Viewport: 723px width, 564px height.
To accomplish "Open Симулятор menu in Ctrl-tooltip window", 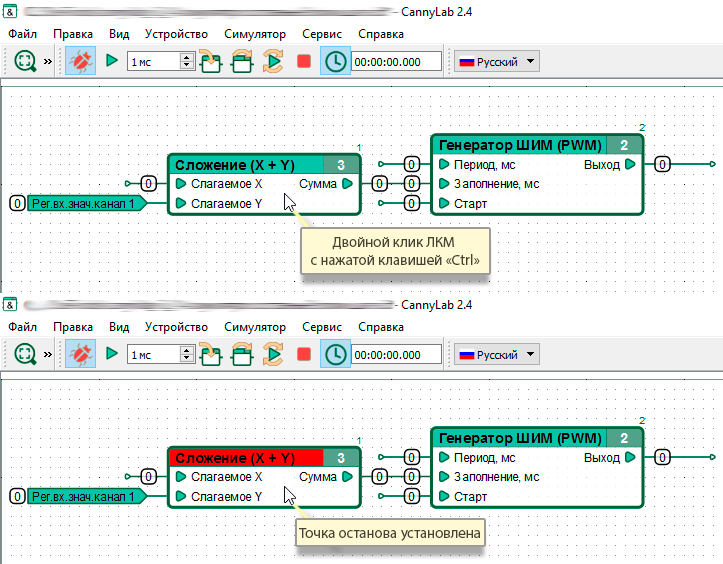I will (255, 34).
